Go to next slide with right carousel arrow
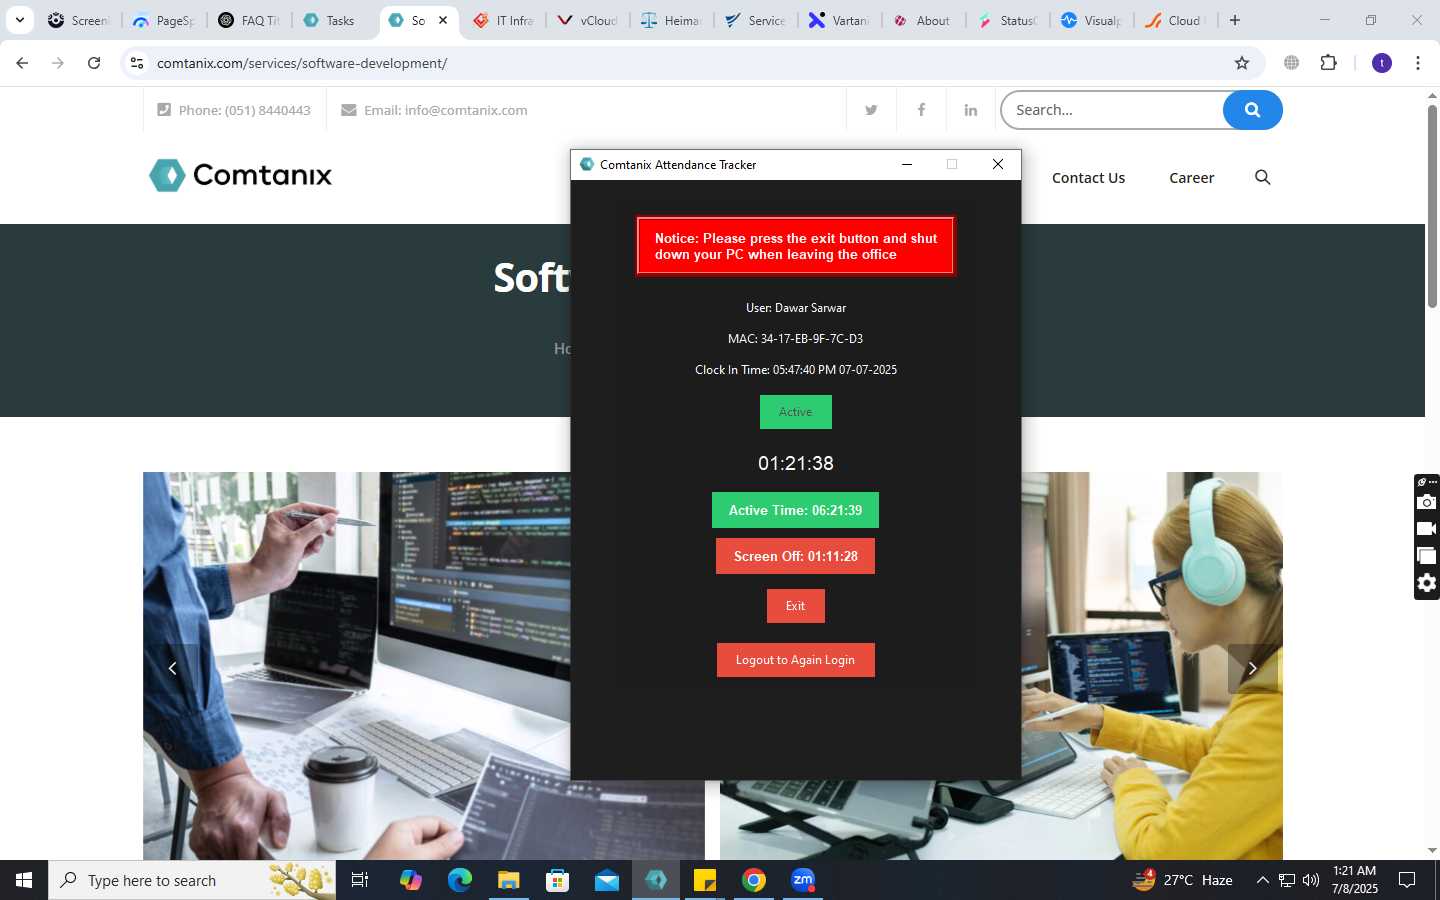Image resolution: width=1440 pixels, height=900 pixels. pos(1252,668)
